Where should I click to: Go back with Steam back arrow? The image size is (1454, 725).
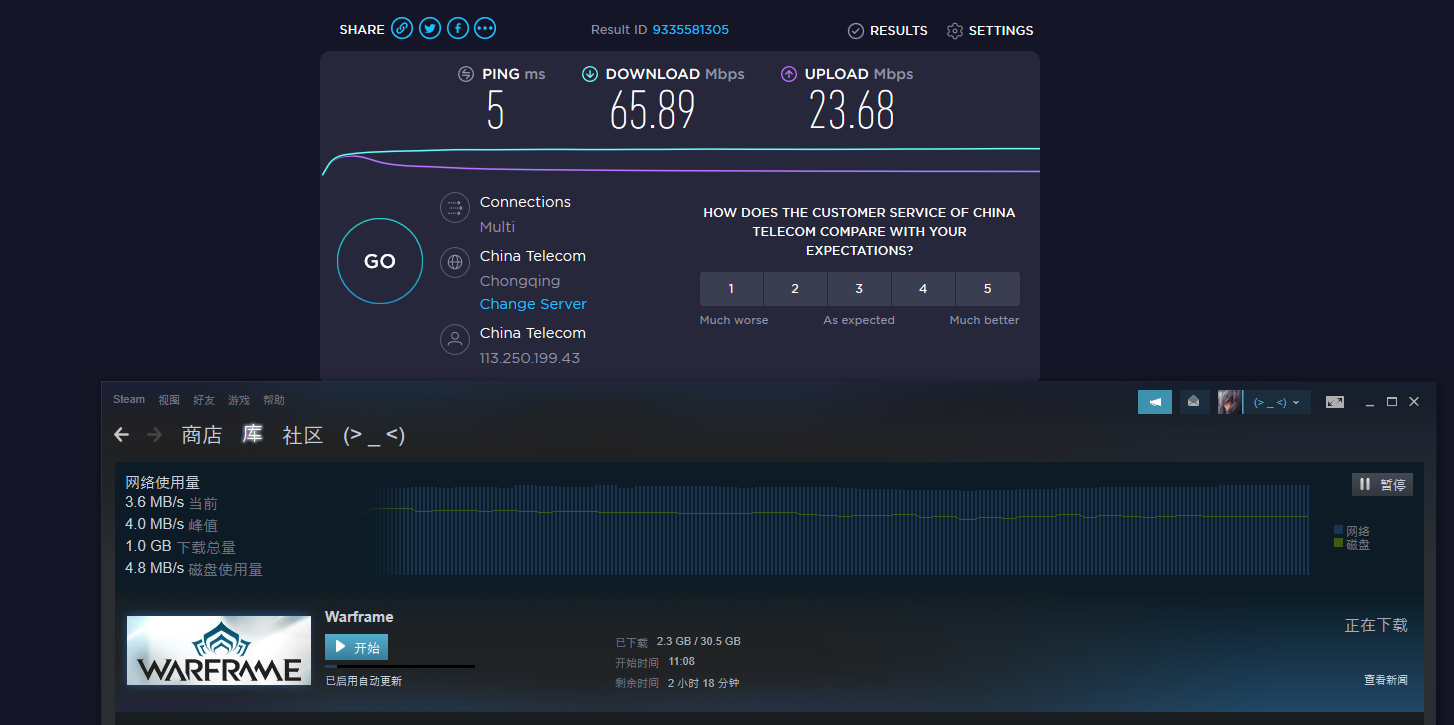pyautogui.click(x=122, y=435)
